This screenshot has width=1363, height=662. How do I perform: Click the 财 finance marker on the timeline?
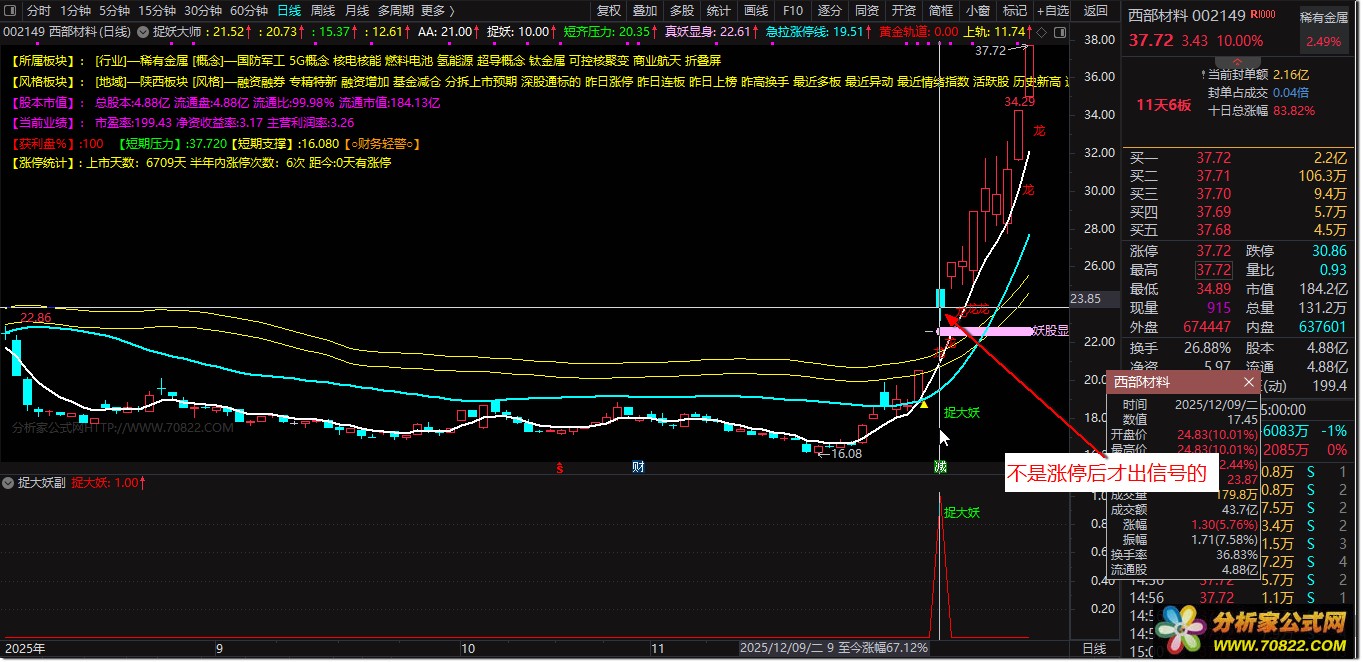pyautogui.click(x=637, y=467)
